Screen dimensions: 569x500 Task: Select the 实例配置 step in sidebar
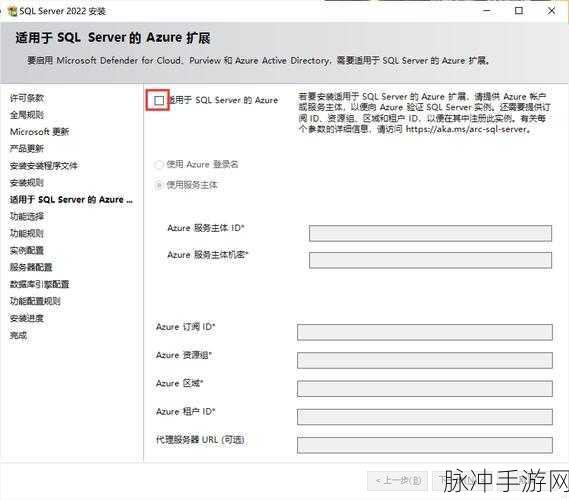(x=27, y=250)
